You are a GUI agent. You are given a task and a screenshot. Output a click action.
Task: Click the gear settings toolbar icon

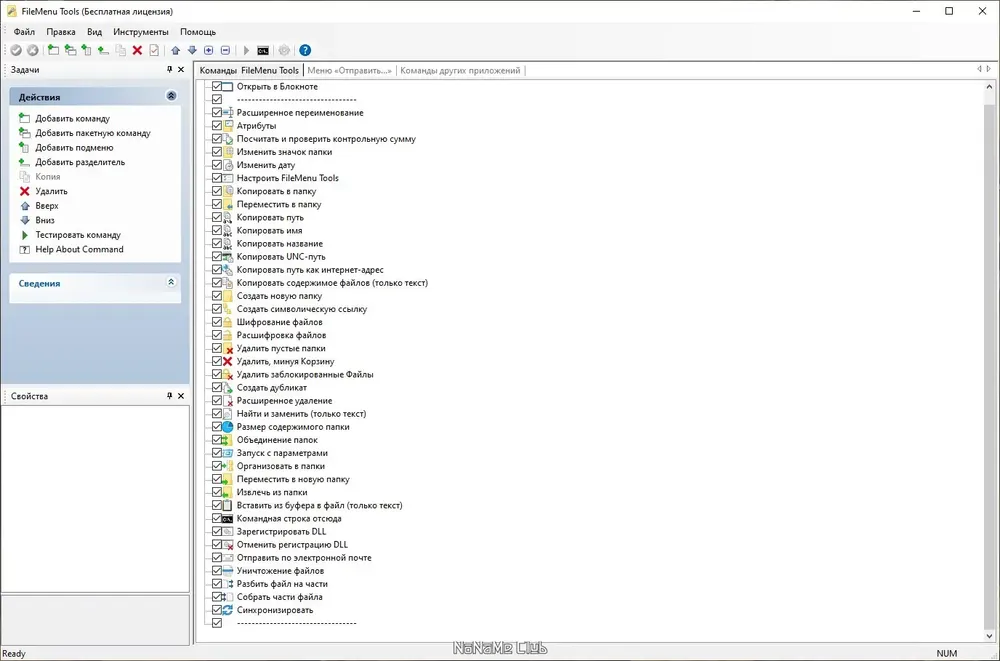[x=284, y=50]
